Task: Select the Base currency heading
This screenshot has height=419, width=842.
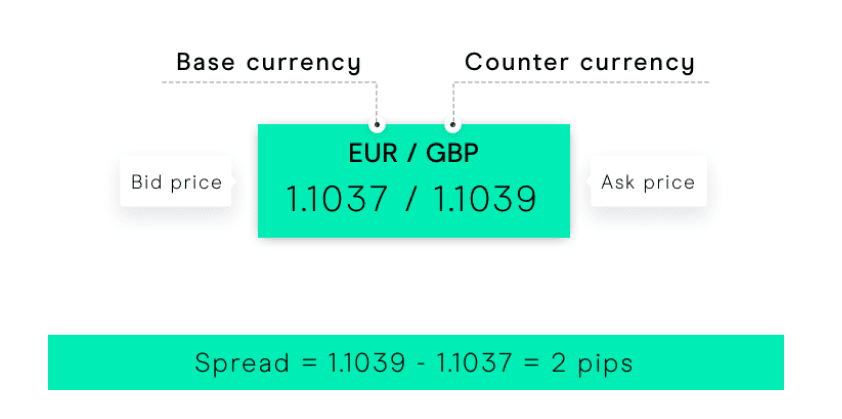Action: (x=269, y=62)
